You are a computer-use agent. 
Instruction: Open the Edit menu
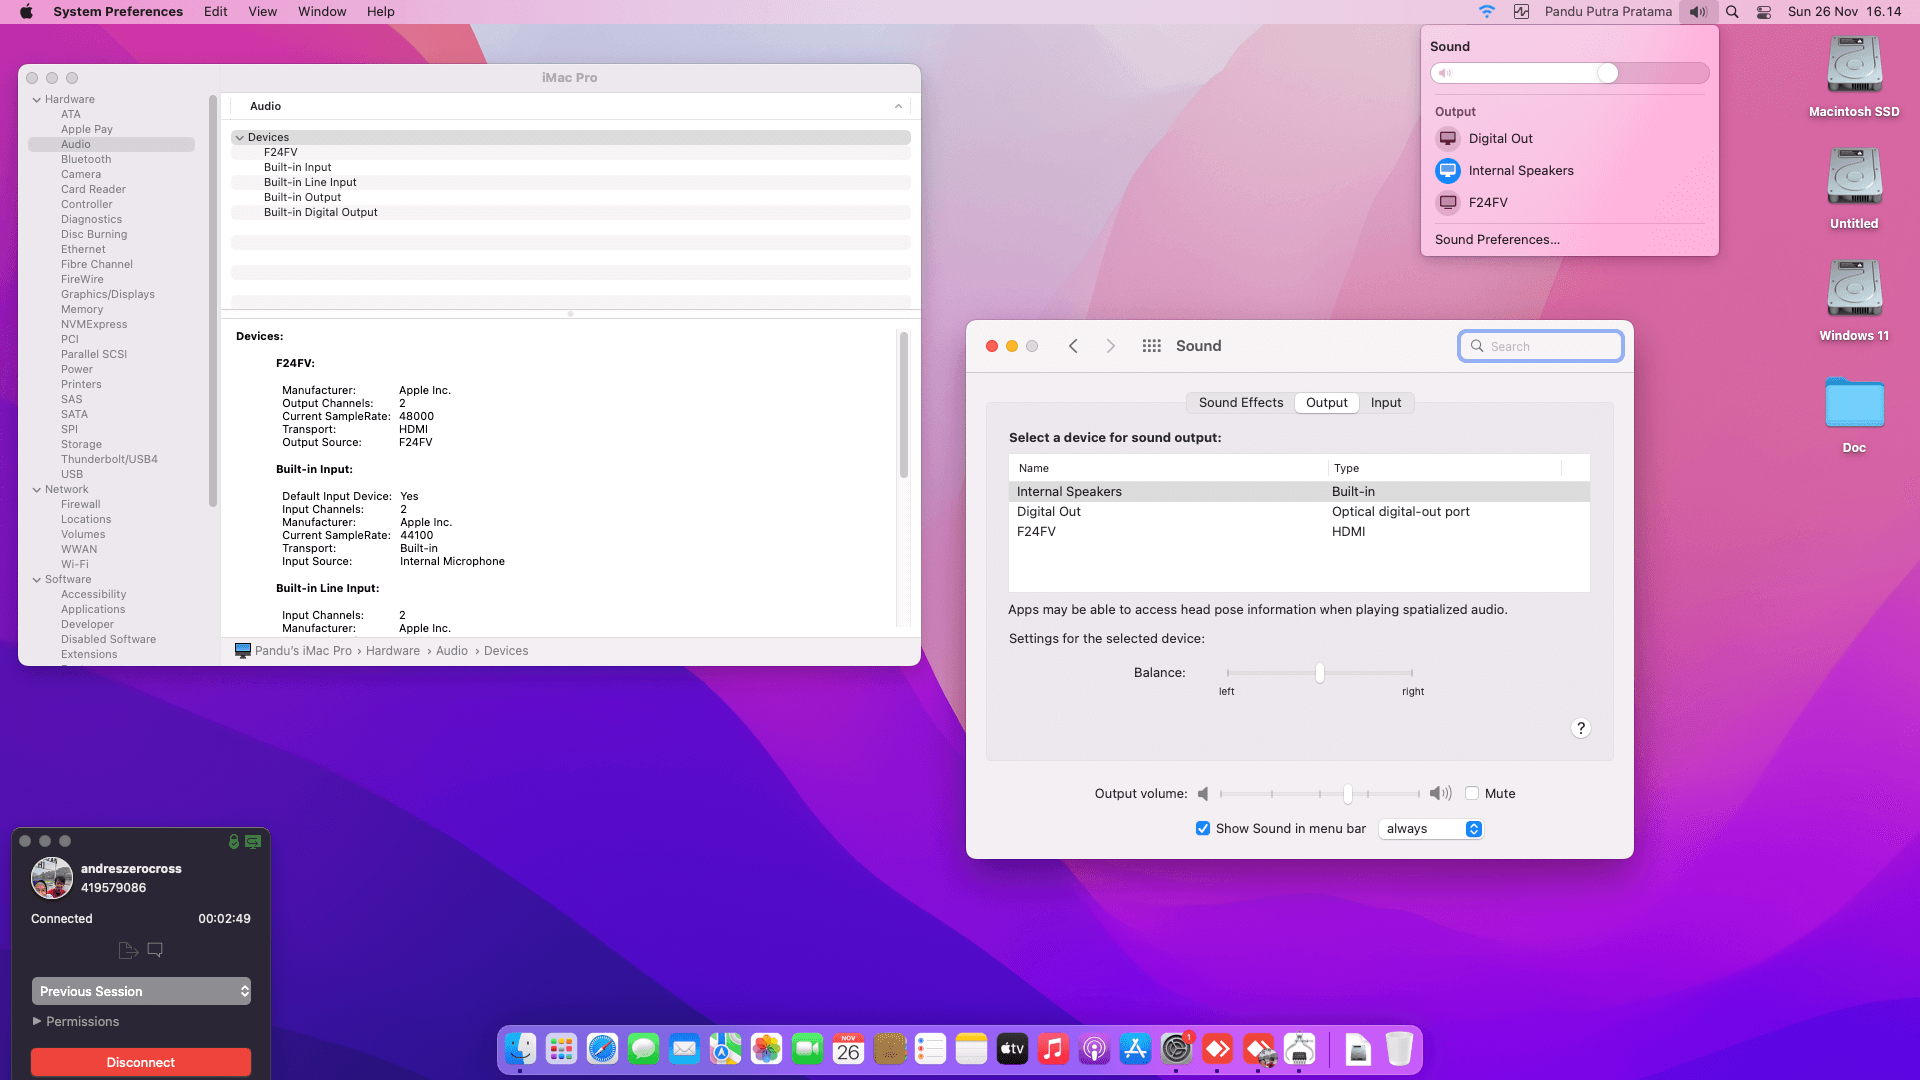[x=216, y=12]
